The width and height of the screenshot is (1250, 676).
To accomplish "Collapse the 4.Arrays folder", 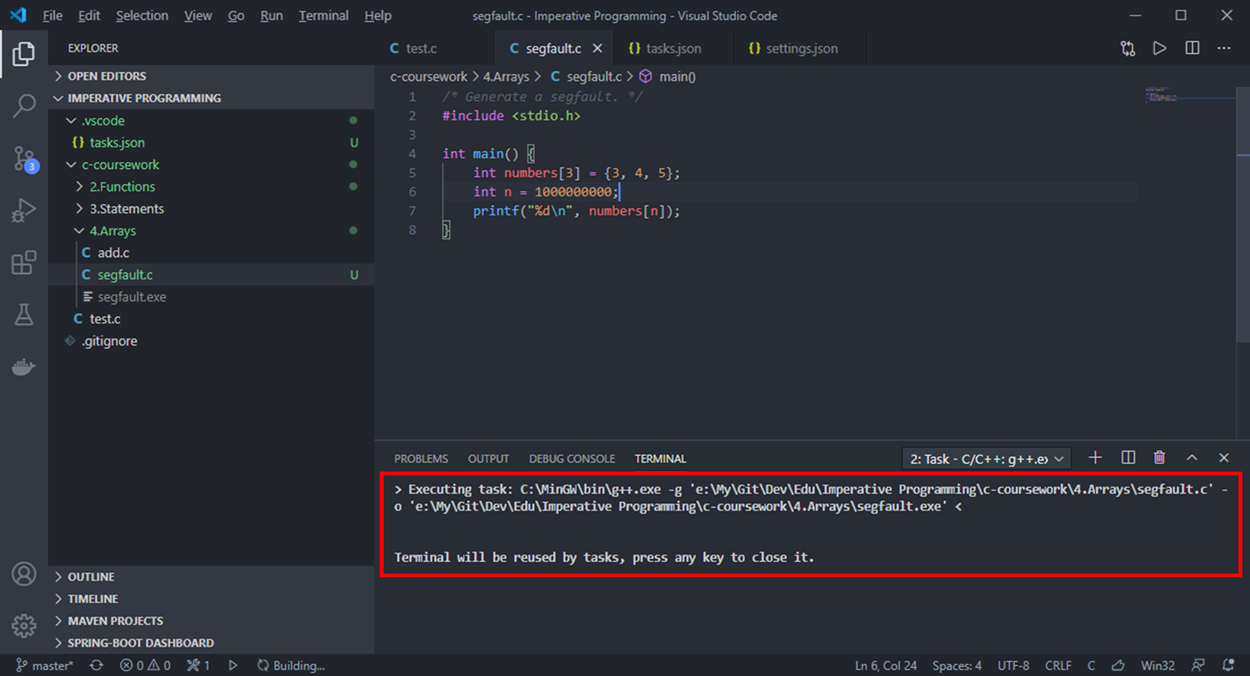I will tap(211, 230).
